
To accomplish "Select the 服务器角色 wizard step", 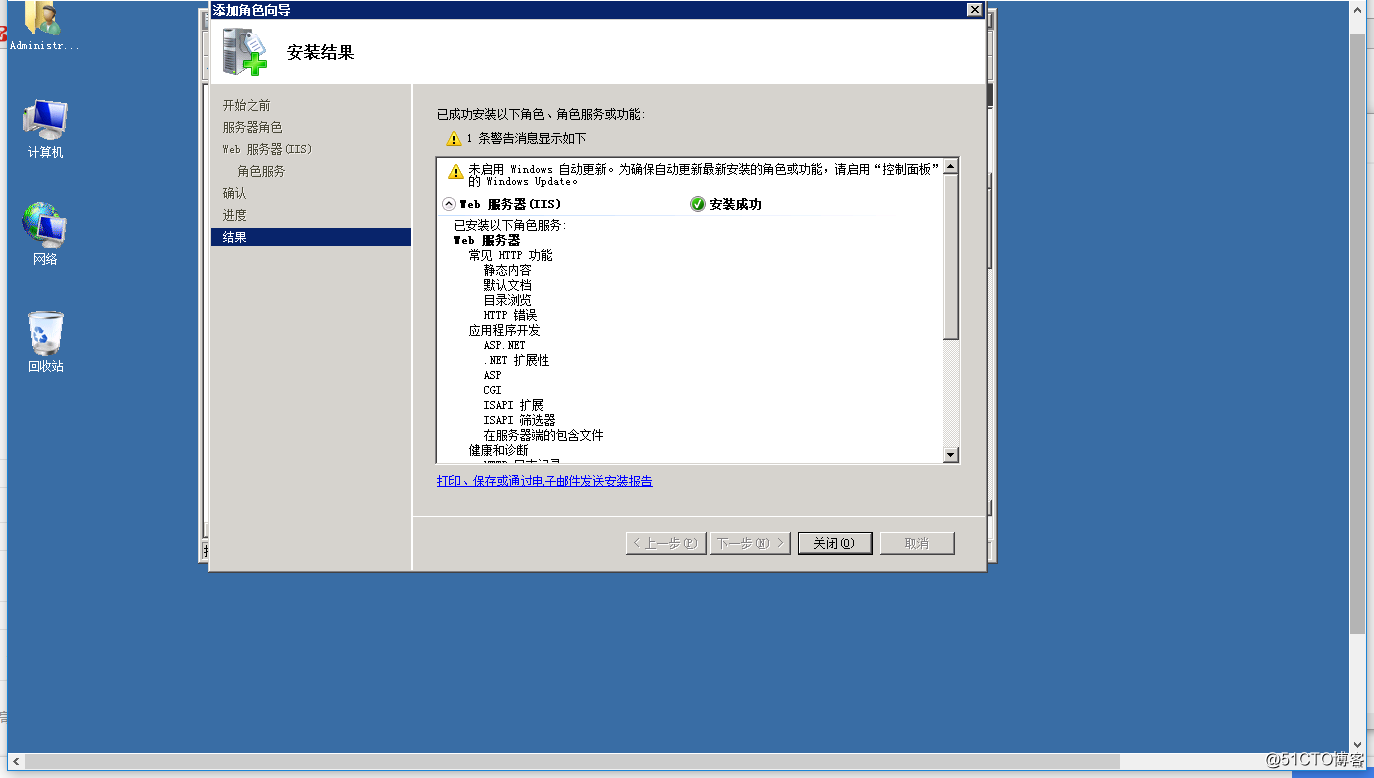I will [x=252, y=127].
